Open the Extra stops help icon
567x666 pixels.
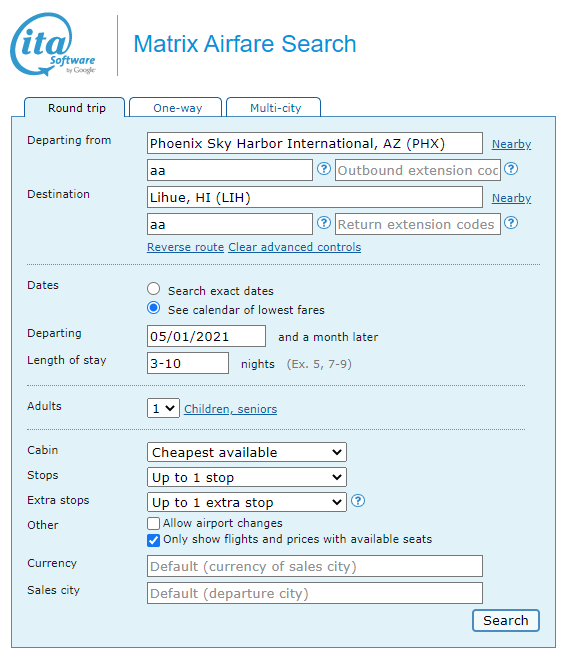(x=358, y=501)
